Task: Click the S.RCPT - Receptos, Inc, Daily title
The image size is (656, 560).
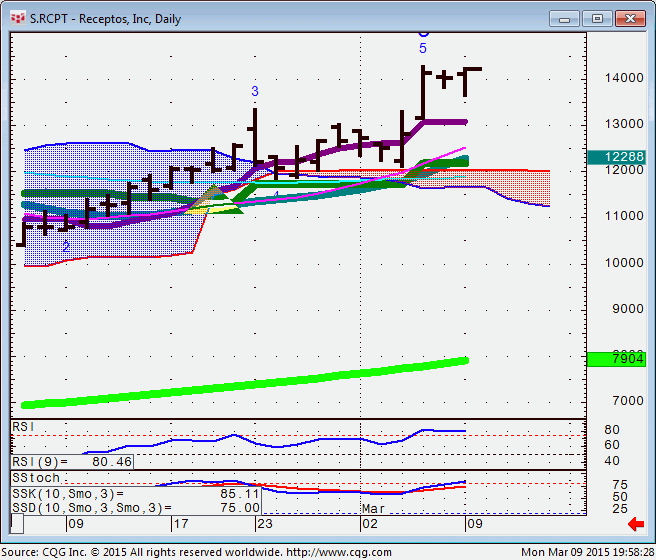Action: 105,19
